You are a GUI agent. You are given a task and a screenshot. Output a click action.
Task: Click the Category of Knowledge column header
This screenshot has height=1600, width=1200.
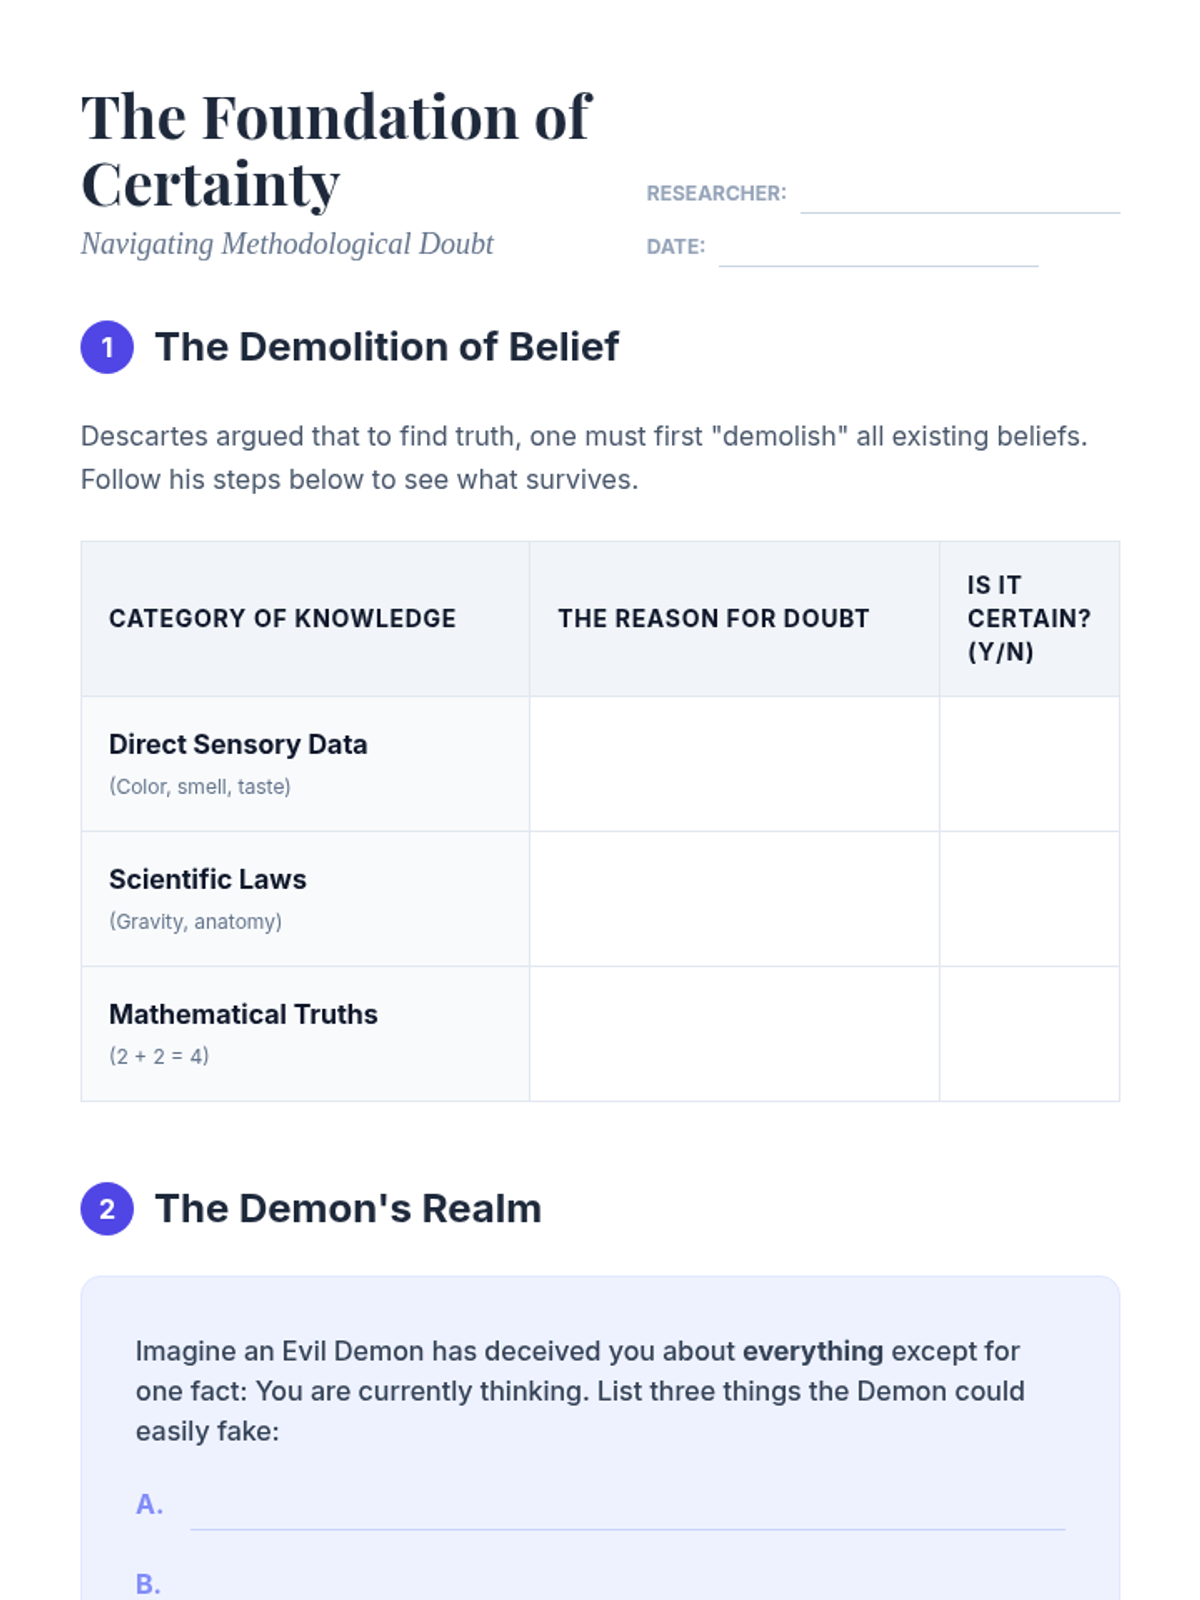[282, 619]
